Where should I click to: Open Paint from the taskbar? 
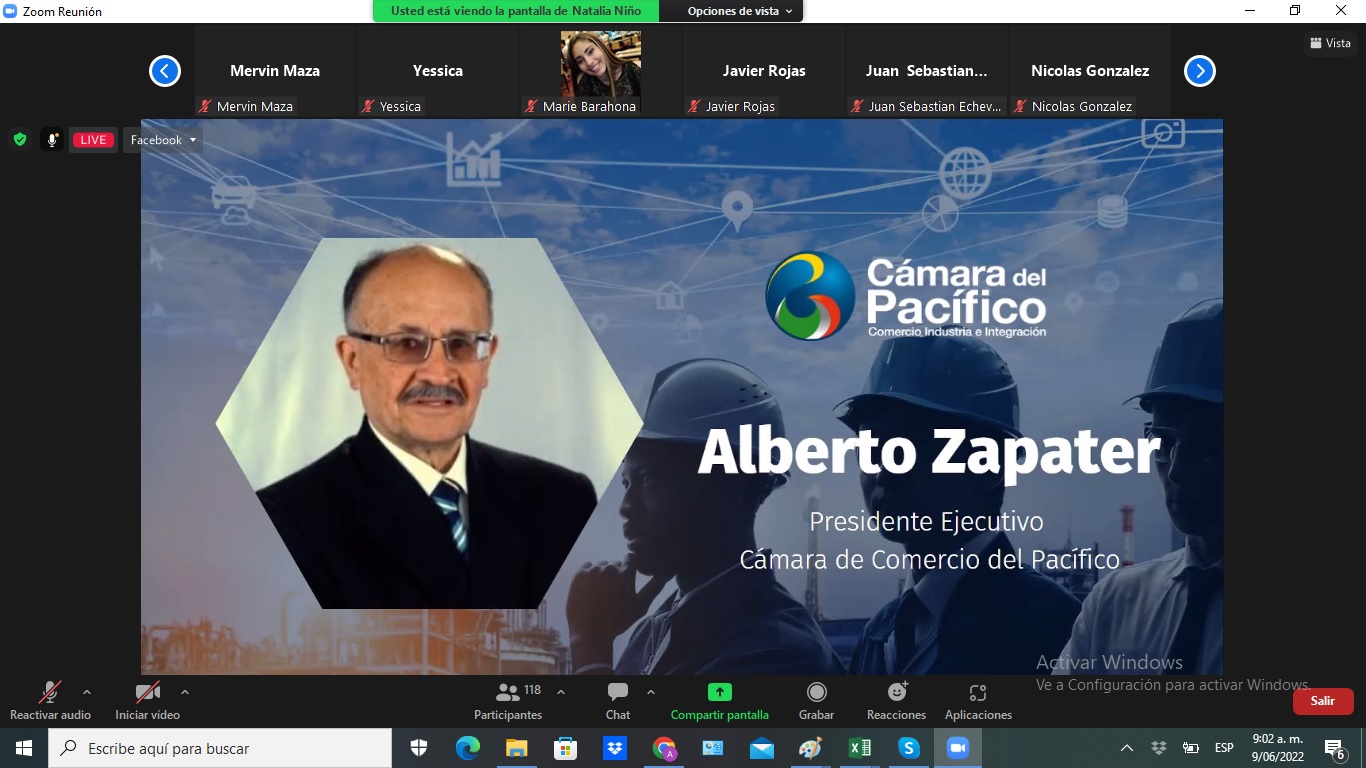coord(811,748)
